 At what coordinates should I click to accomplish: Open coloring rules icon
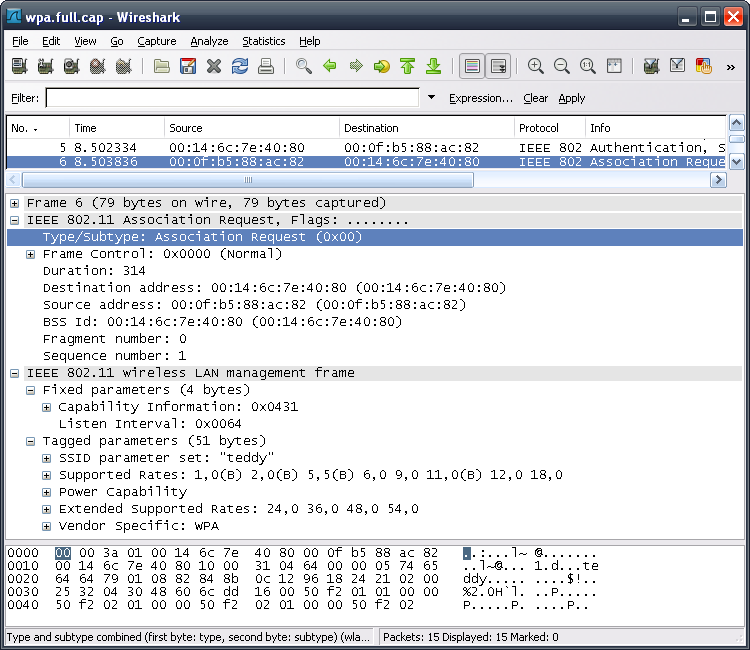pyautogui.click(x=704, y=66)
